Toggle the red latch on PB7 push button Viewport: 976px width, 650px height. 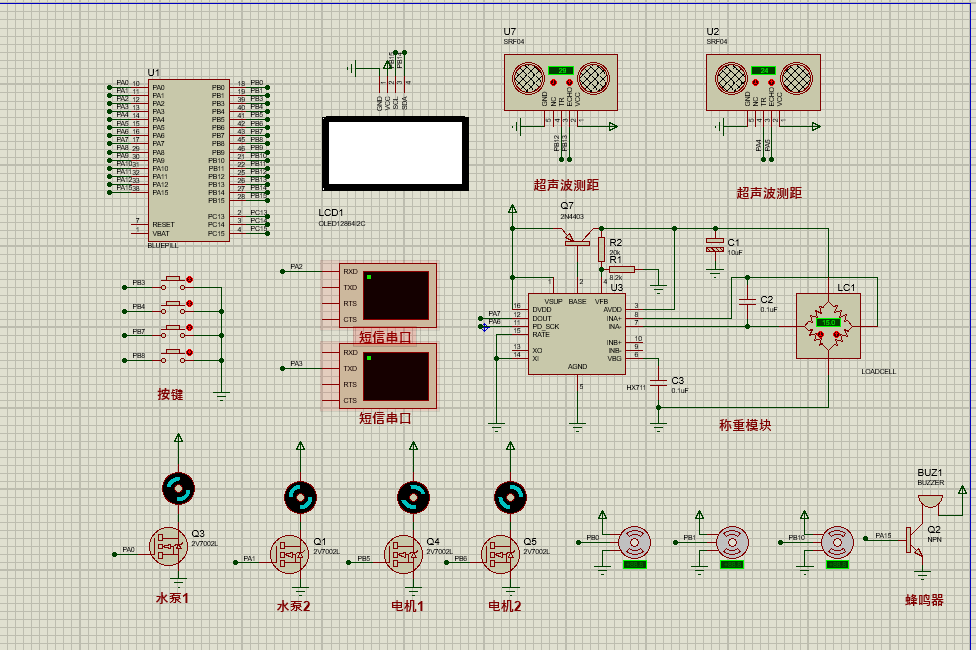click(x=190, y=328)
